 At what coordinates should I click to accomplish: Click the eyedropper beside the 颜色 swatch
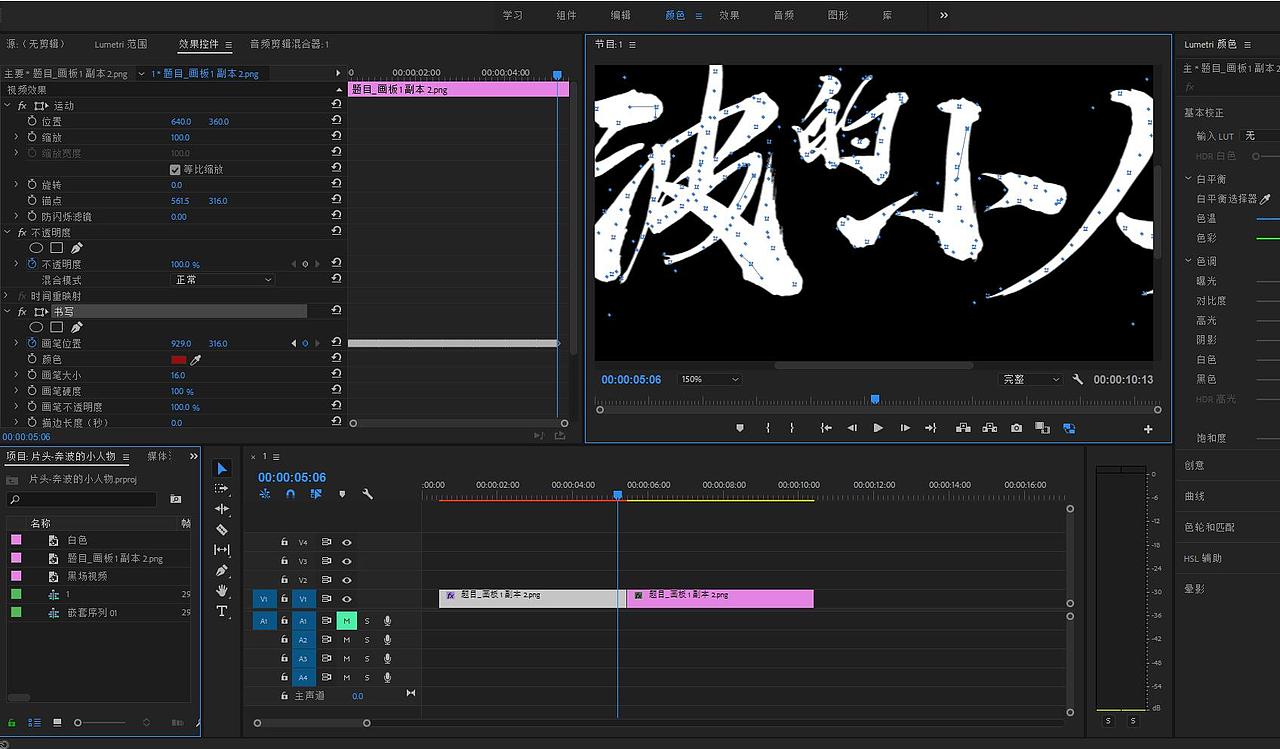pos(196,359)
